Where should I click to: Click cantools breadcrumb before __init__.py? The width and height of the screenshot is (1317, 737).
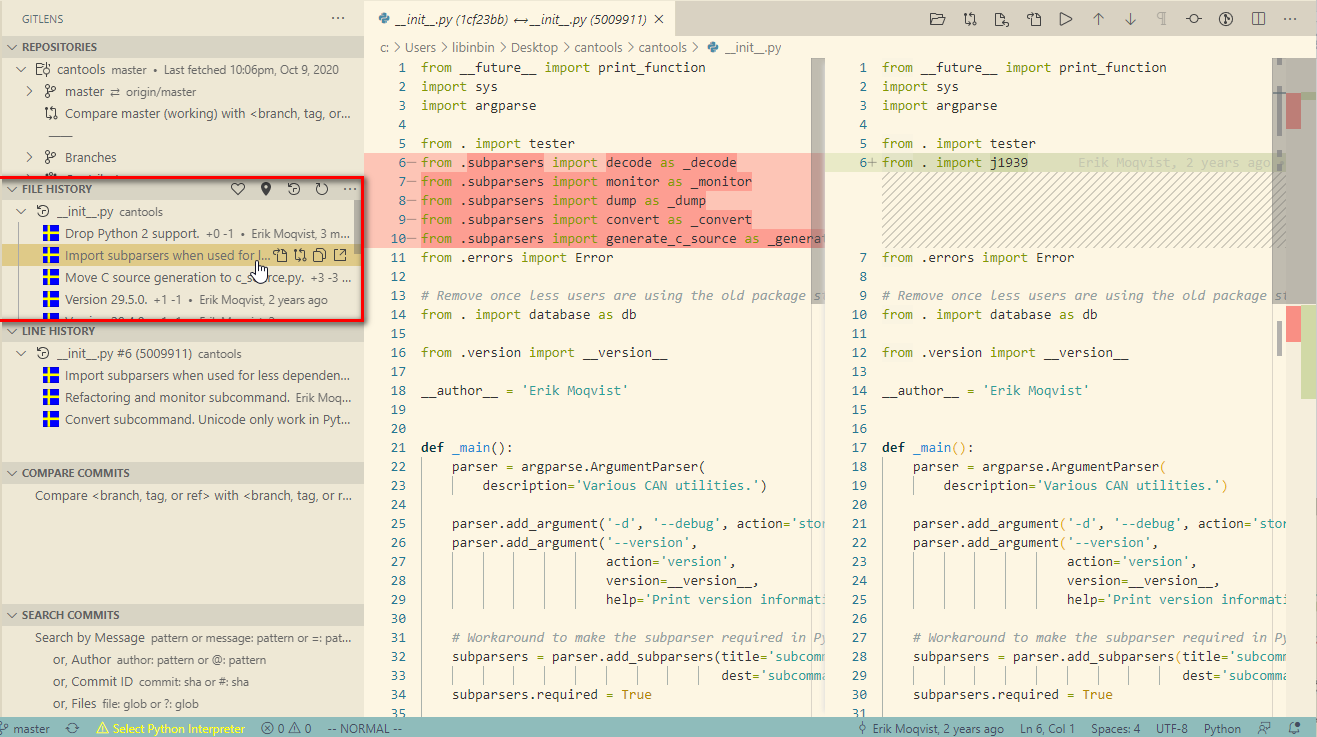663,47
